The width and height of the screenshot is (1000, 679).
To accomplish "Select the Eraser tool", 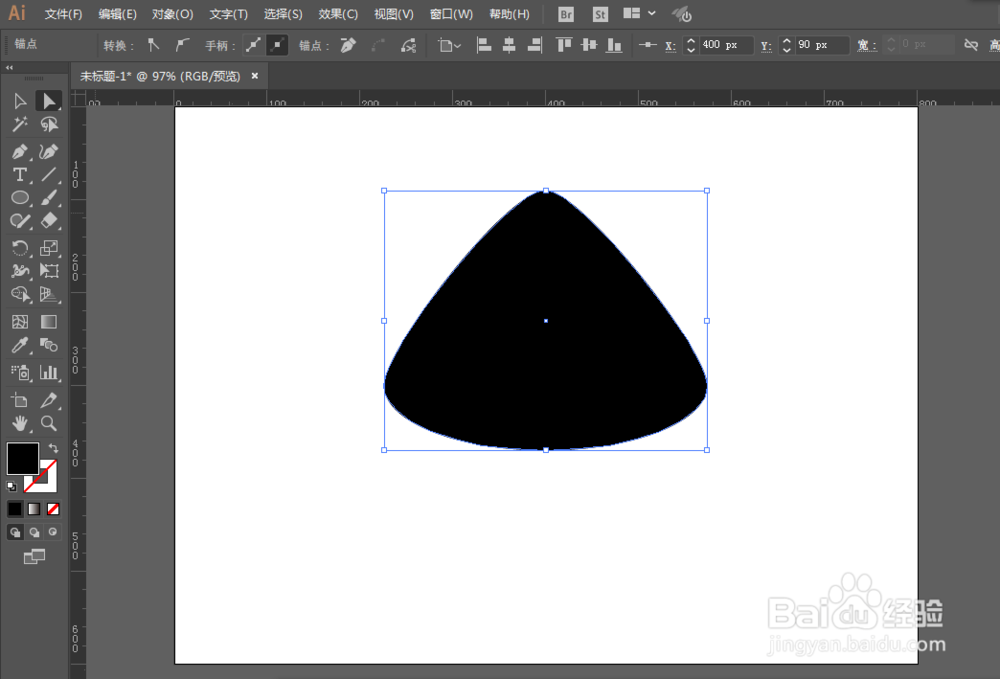I will click(x=48, y=221).
